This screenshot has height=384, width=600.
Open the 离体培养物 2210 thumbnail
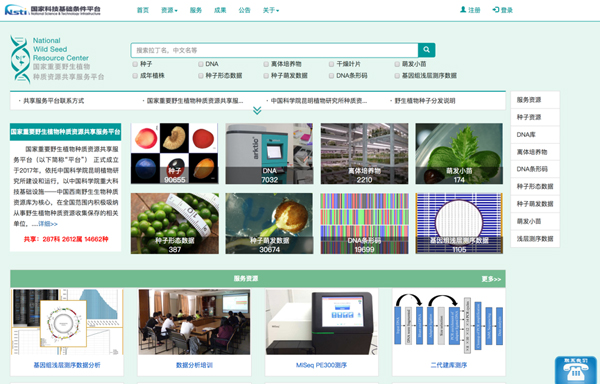364,153
